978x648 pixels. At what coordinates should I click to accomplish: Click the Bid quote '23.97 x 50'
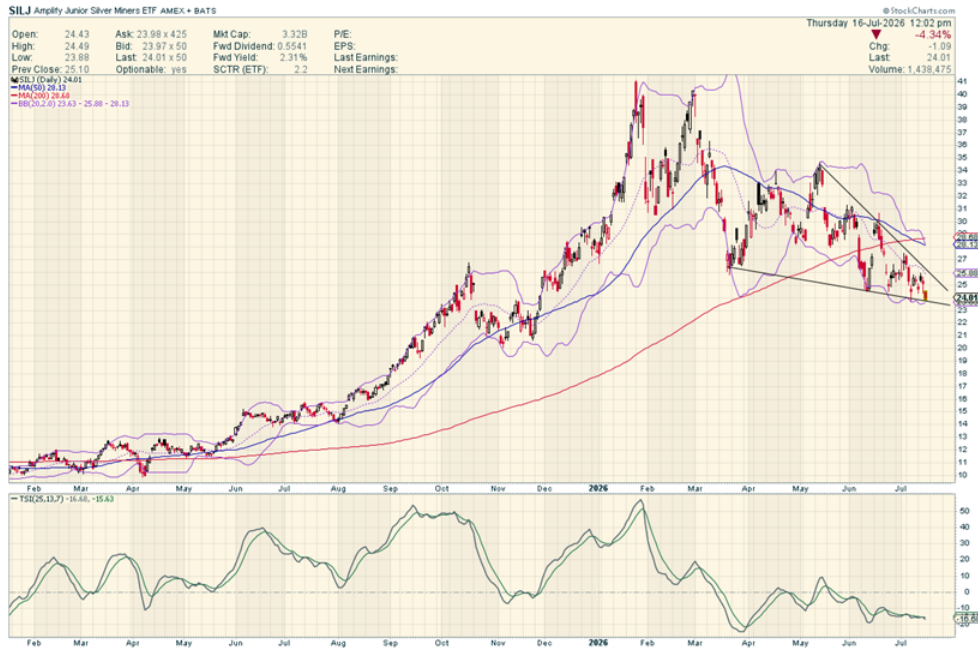click(x=164, y=46)
